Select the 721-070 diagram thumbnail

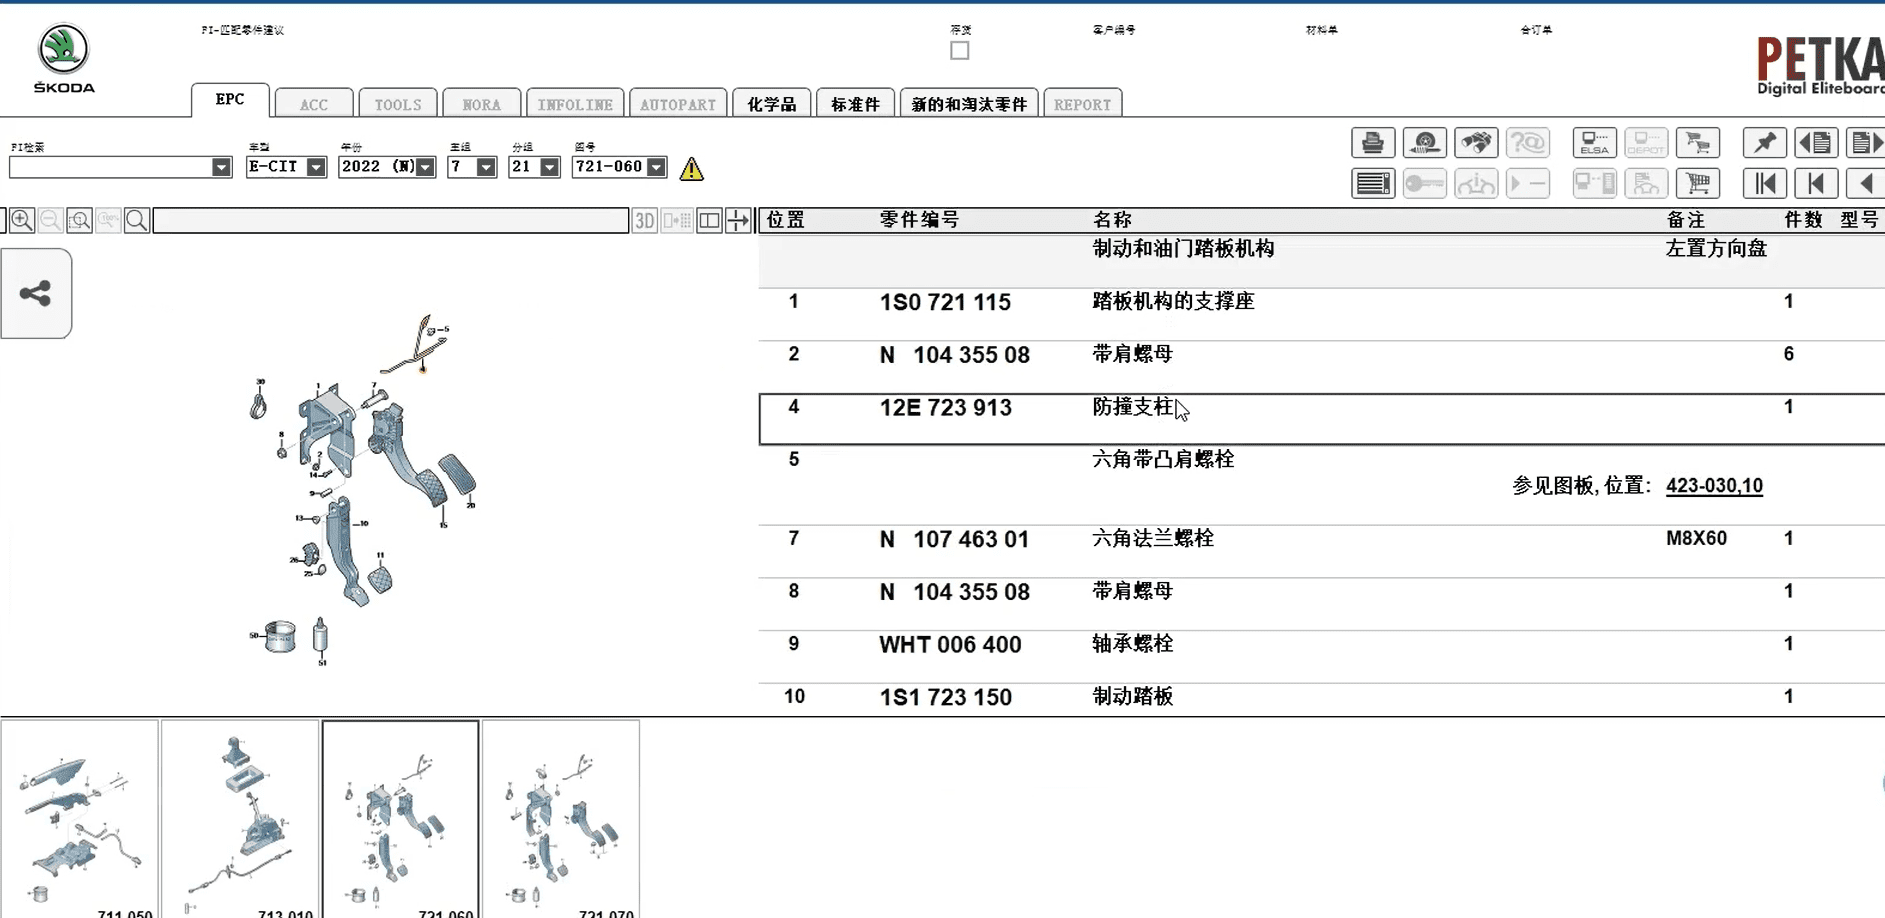(562, 815)
